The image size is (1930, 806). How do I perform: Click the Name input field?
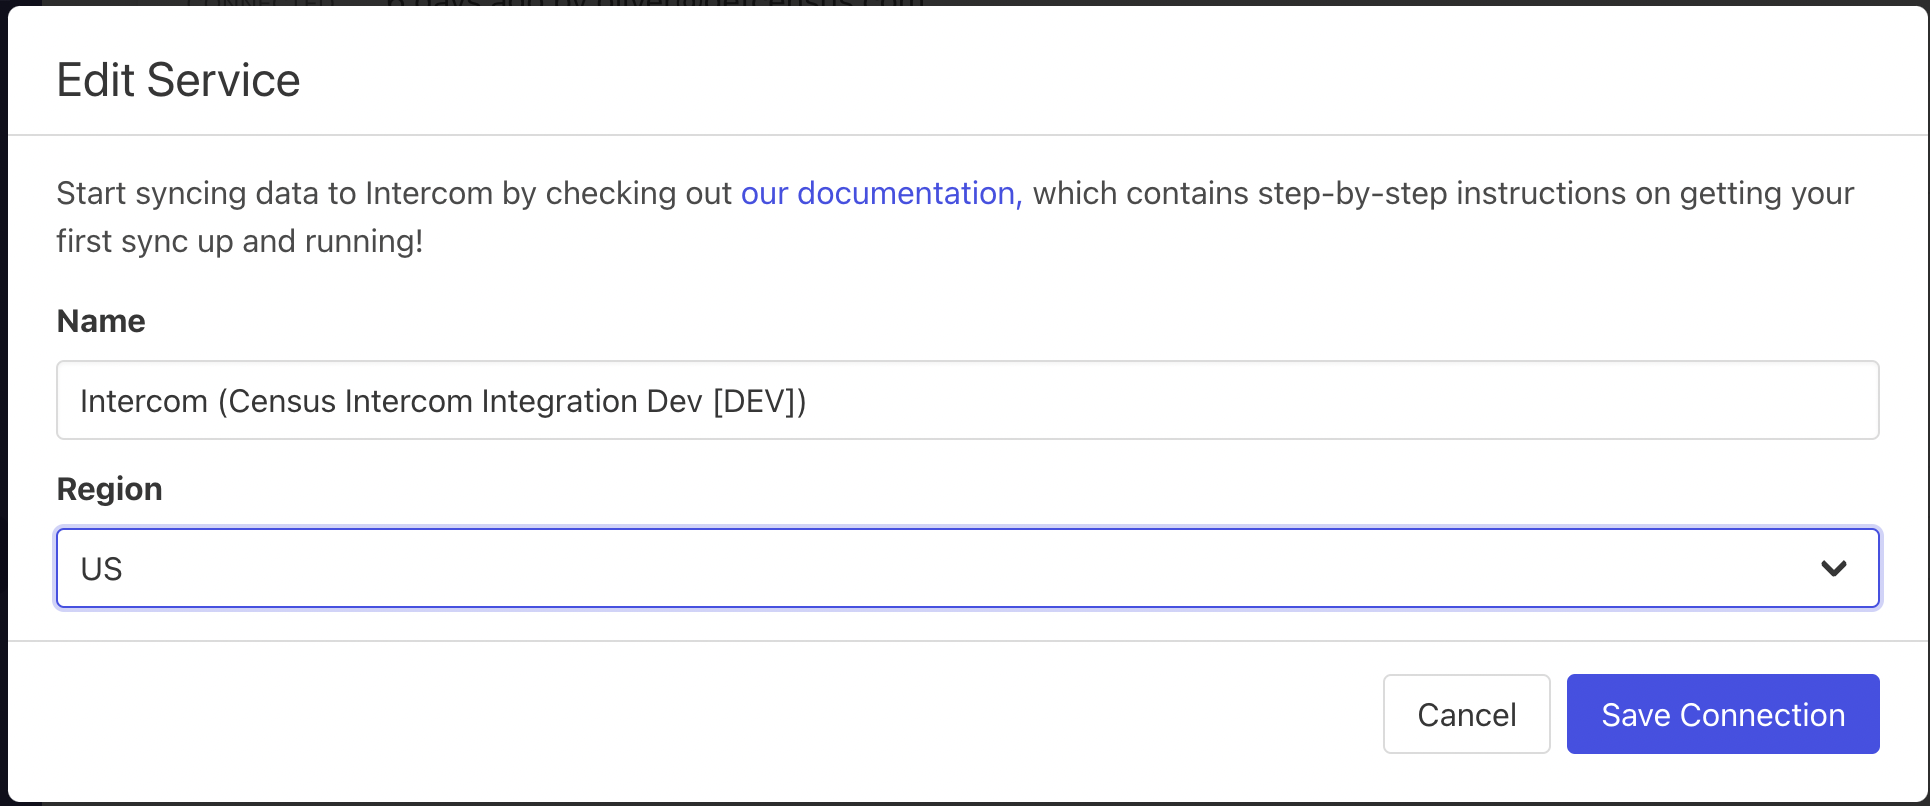[966, 400]
